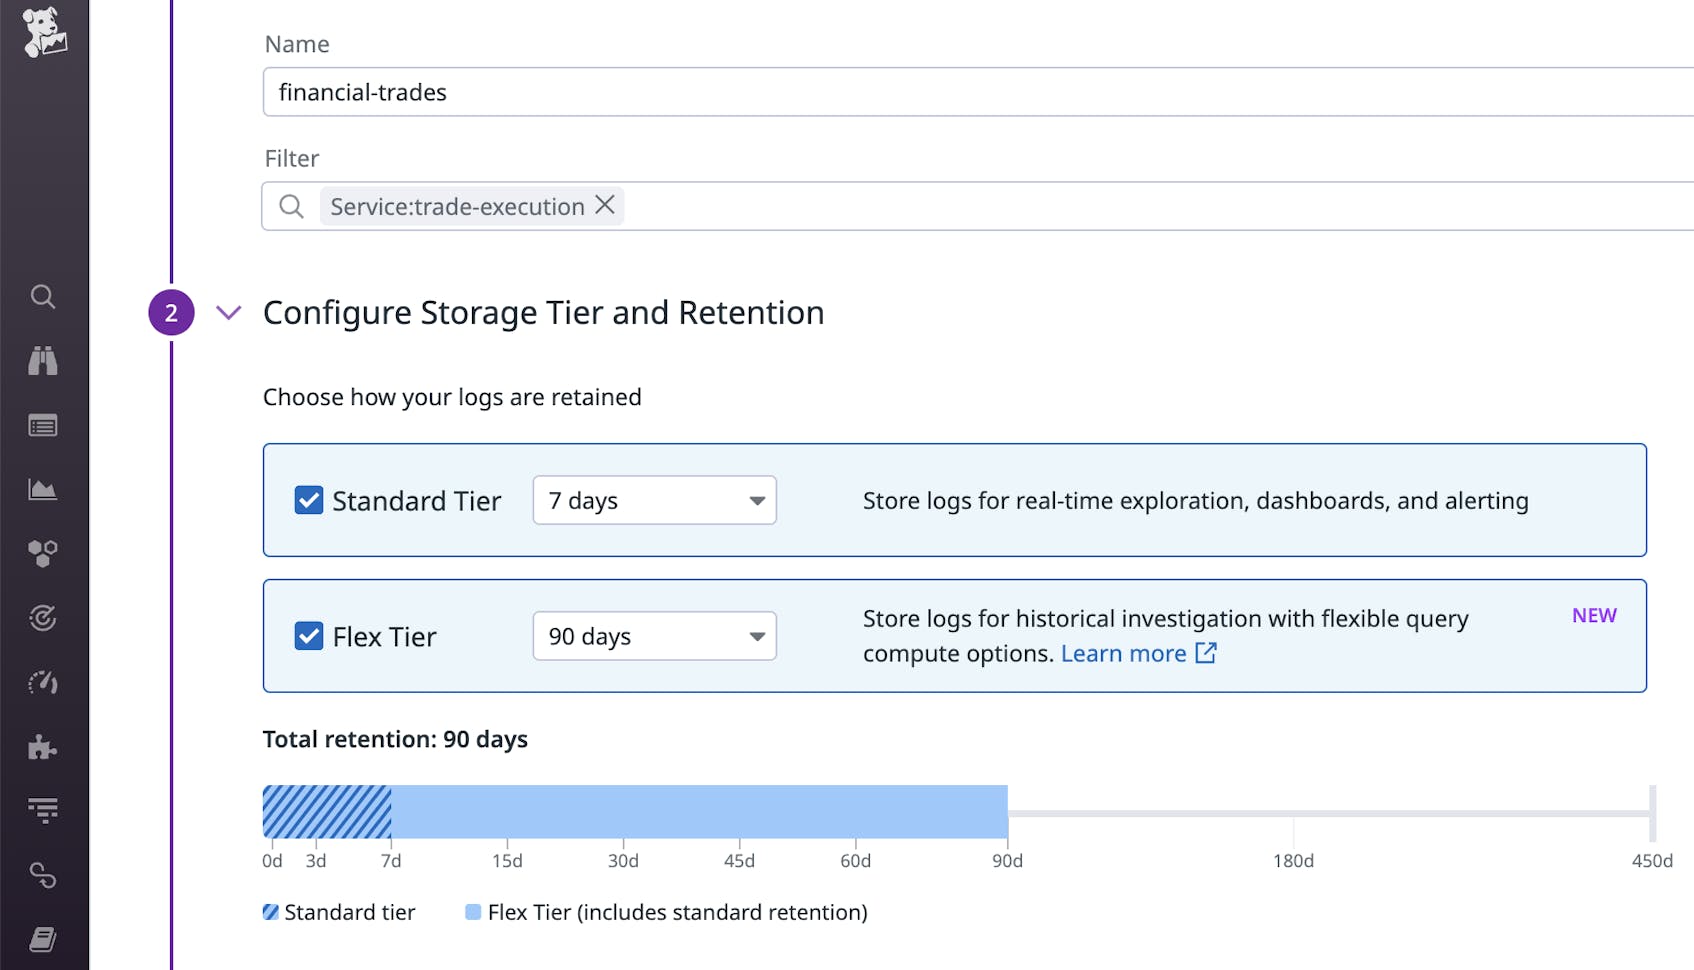The width and height of the screenshot is (1694, 970).
Task: Click the NEW label on Flex Tier
Action: click(1593, 615)
